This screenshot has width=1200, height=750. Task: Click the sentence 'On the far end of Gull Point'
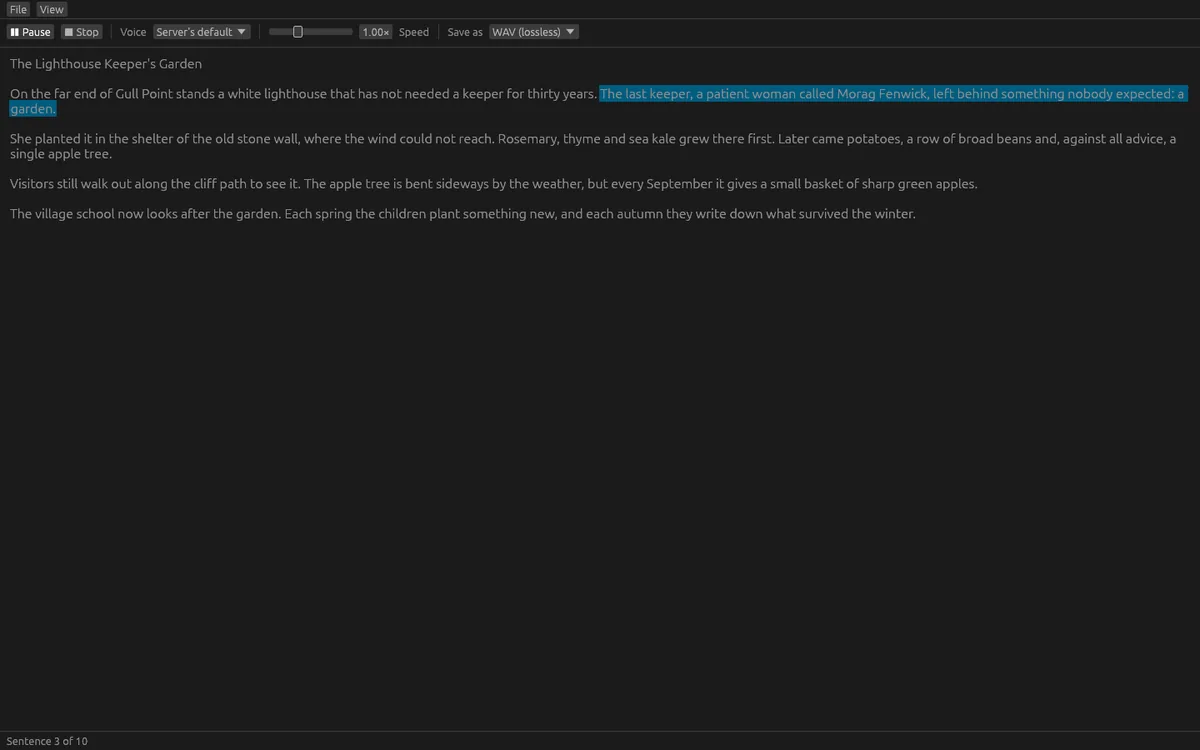[303, 94]
